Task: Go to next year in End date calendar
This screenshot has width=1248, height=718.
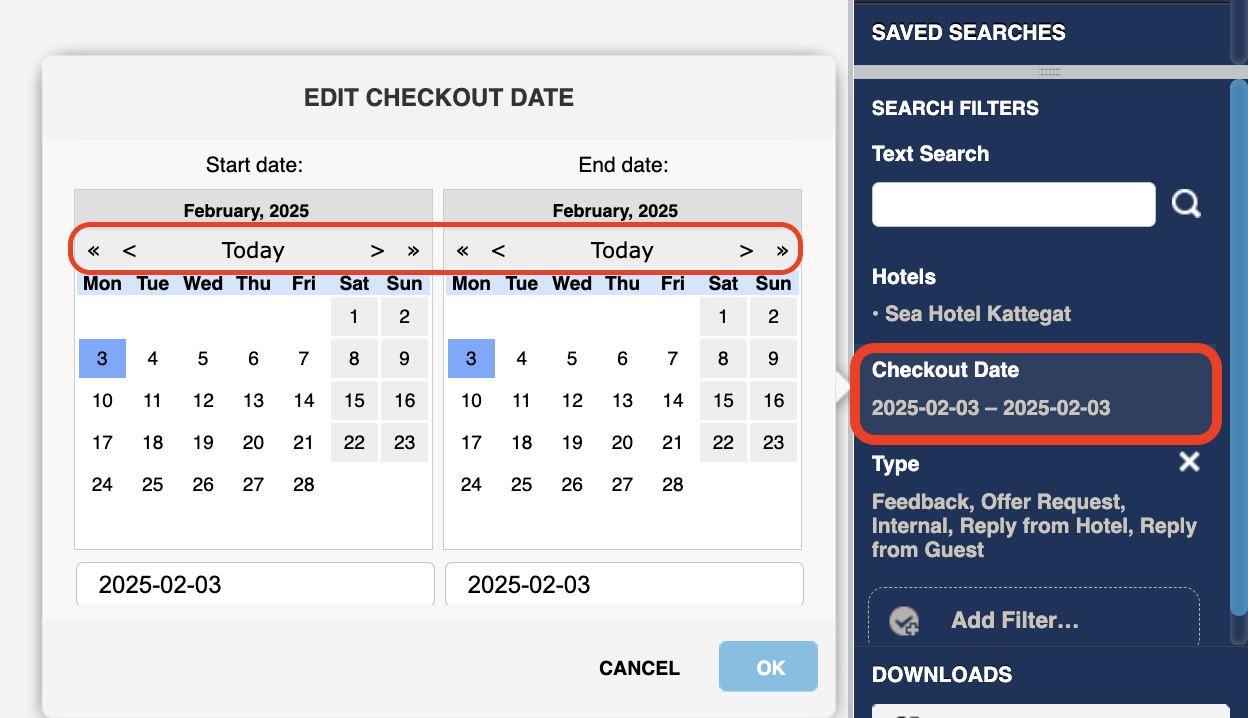Action: (x=782, y=250)
